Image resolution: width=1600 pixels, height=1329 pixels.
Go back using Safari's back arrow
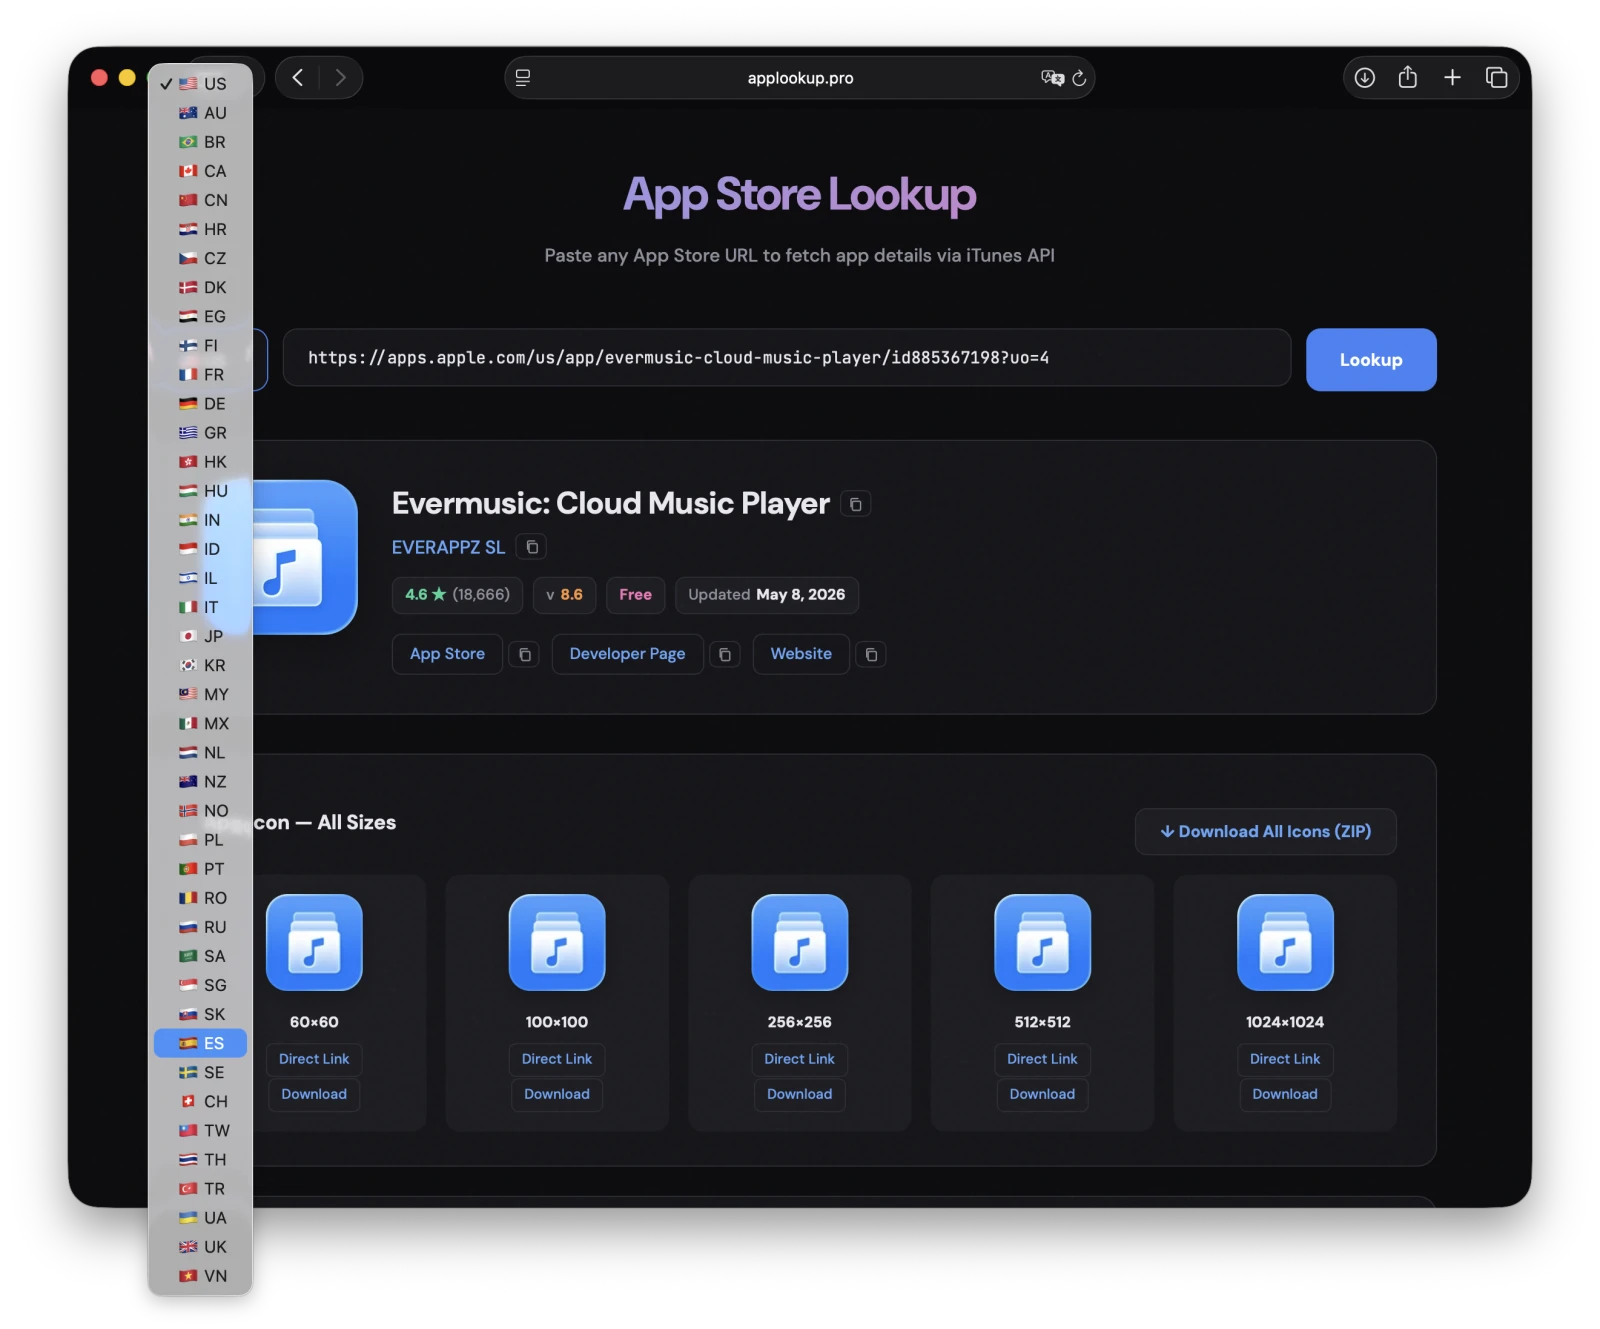pos(298,78)
